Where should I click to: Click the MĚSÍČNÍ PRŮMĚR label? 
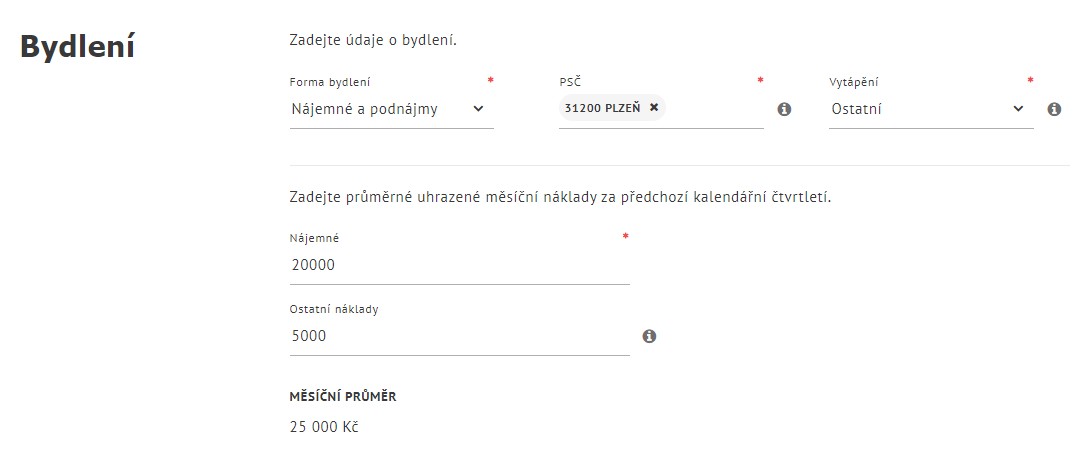343,397
